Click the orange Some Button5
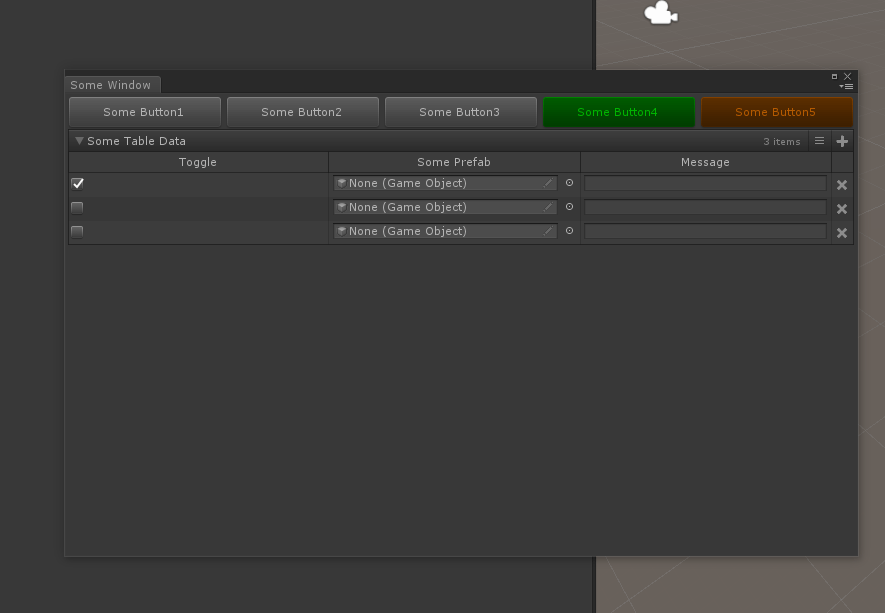The height and width of the screenshot is (613, 885). [776, 112]
